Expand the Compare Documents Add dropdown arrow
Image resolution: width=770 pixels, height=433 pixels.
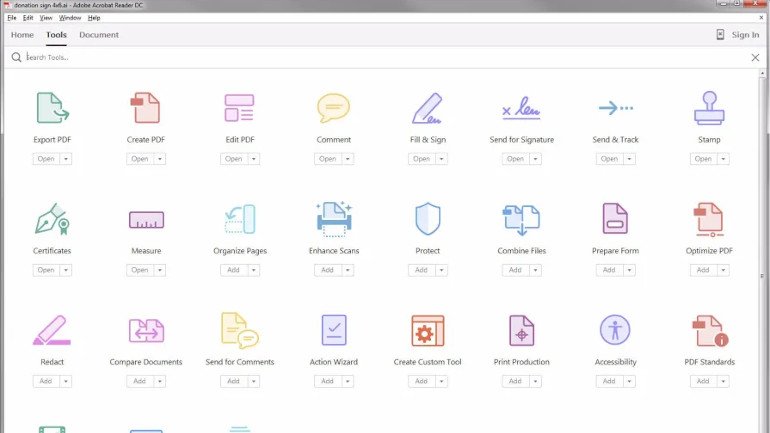pyautogui.click(x=160, y=381)
